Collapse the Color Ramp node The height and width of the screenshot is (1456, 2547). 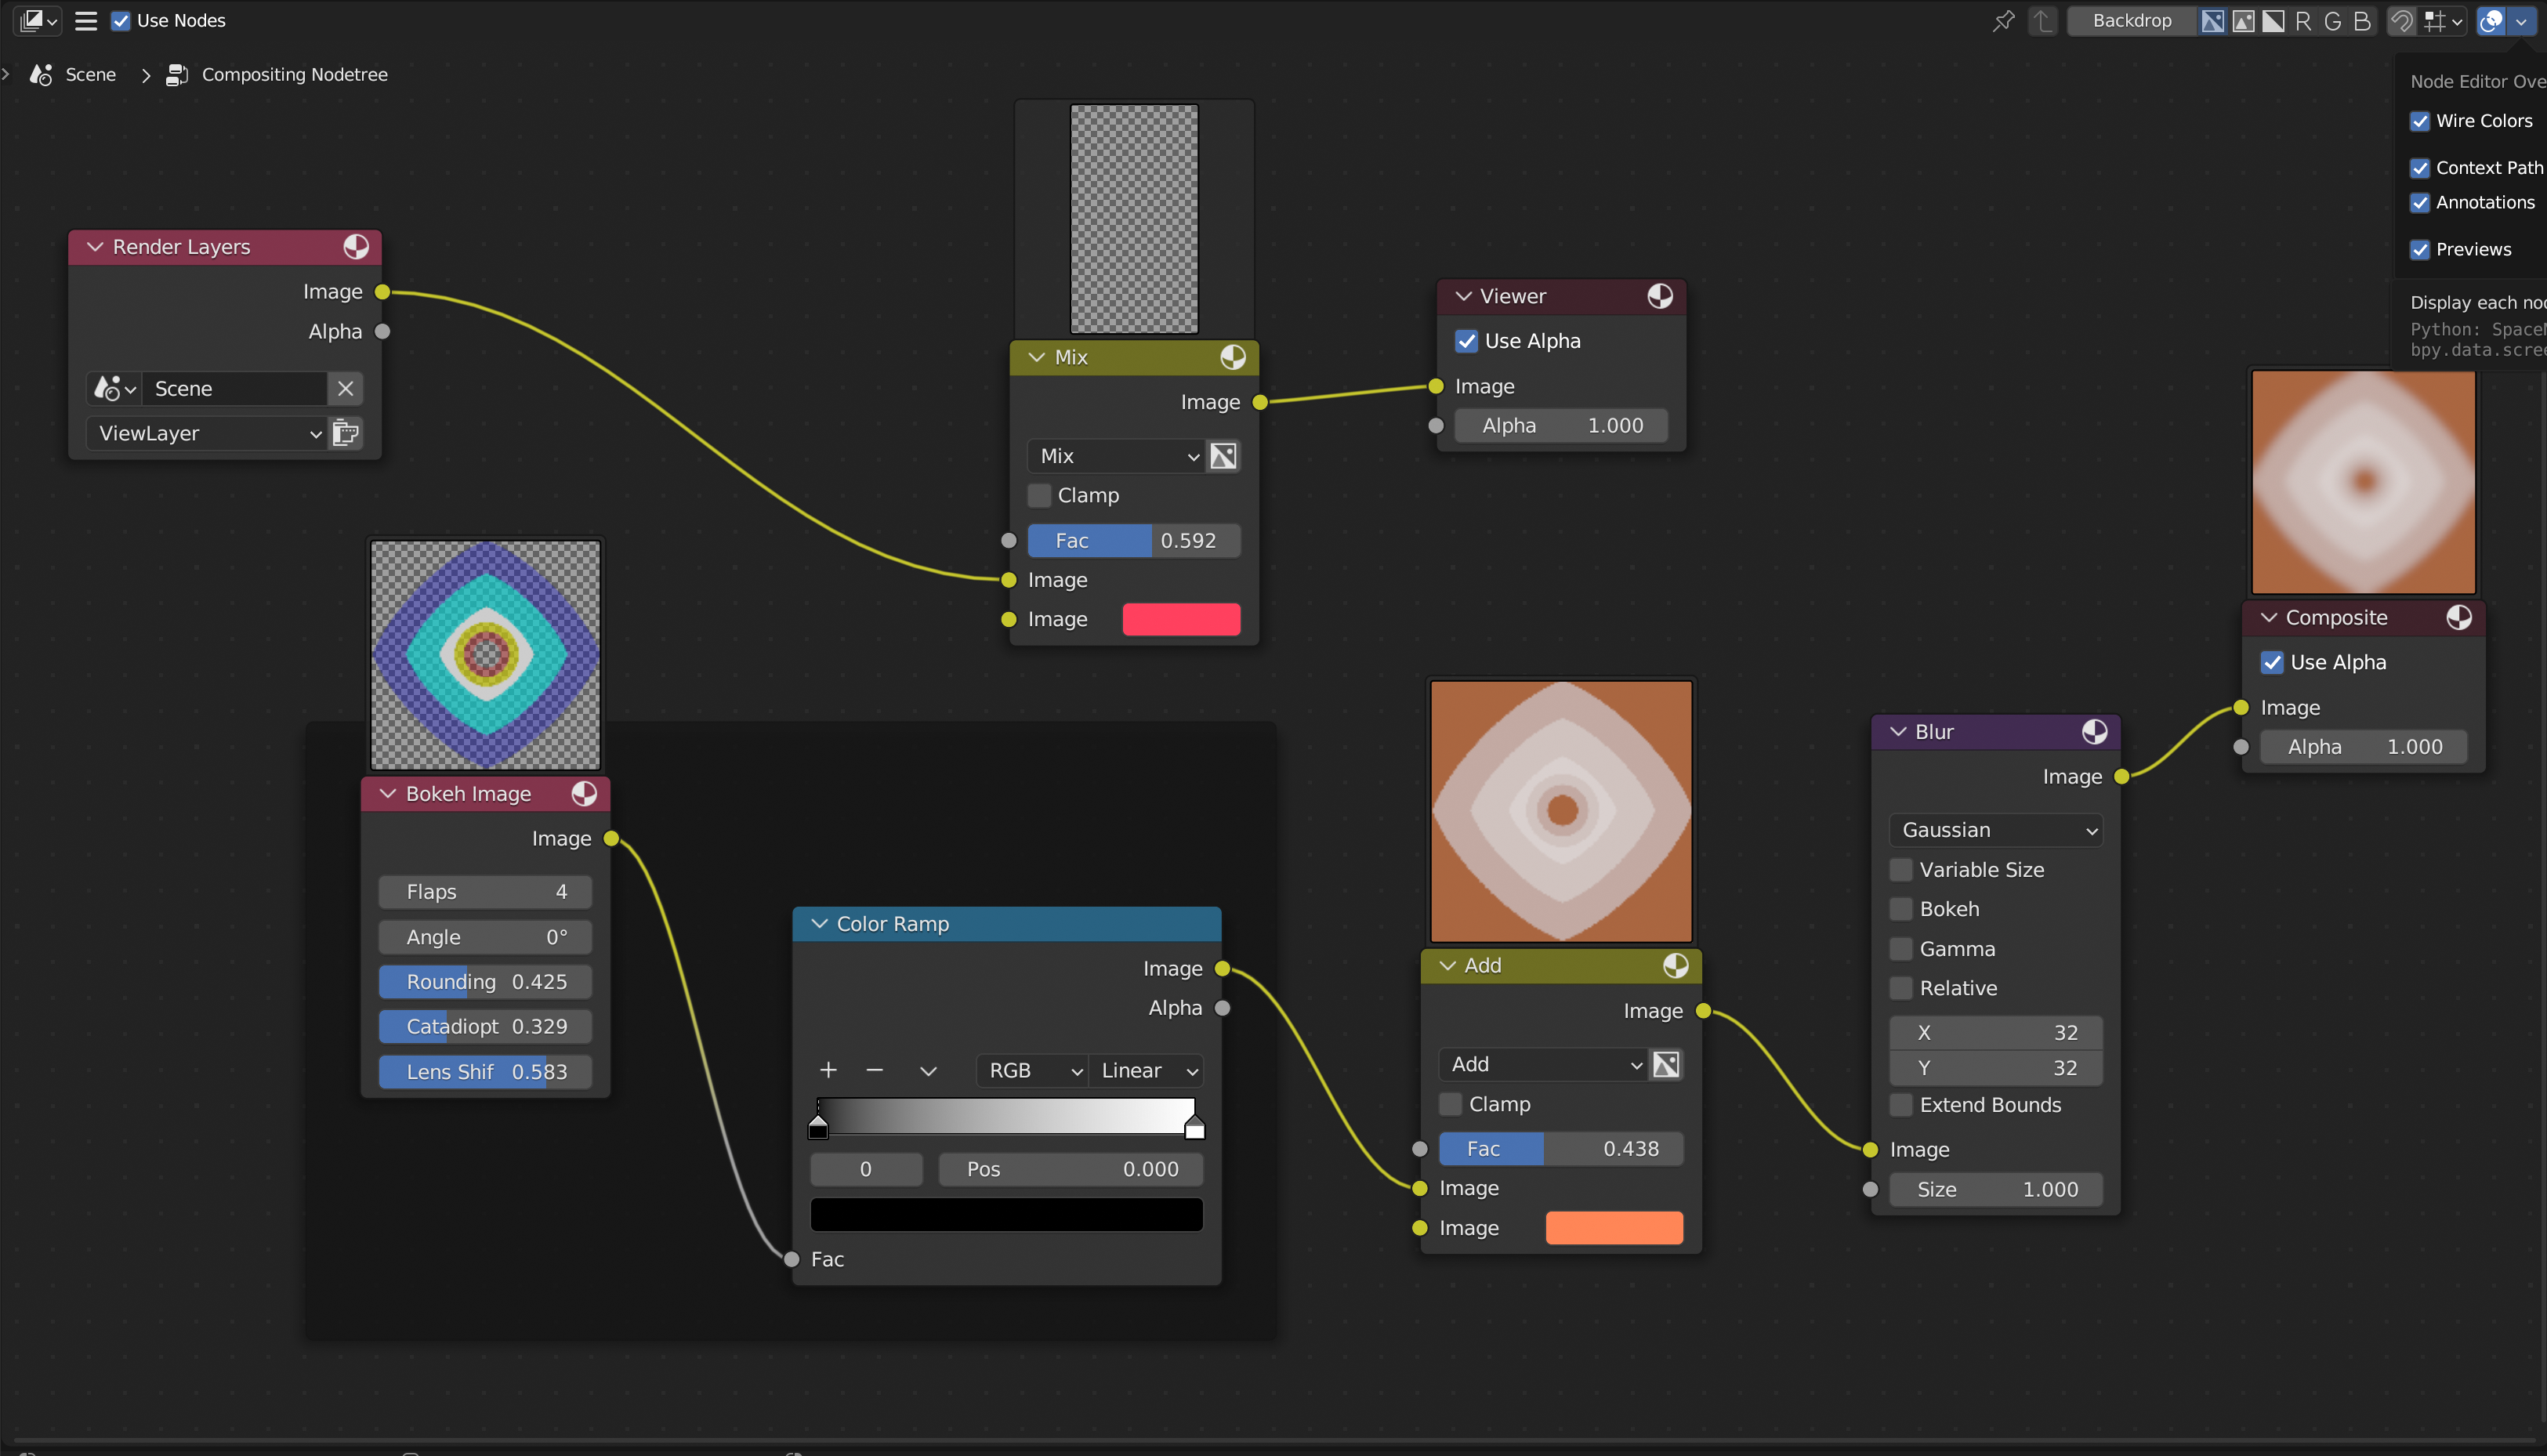coord(819,924)
